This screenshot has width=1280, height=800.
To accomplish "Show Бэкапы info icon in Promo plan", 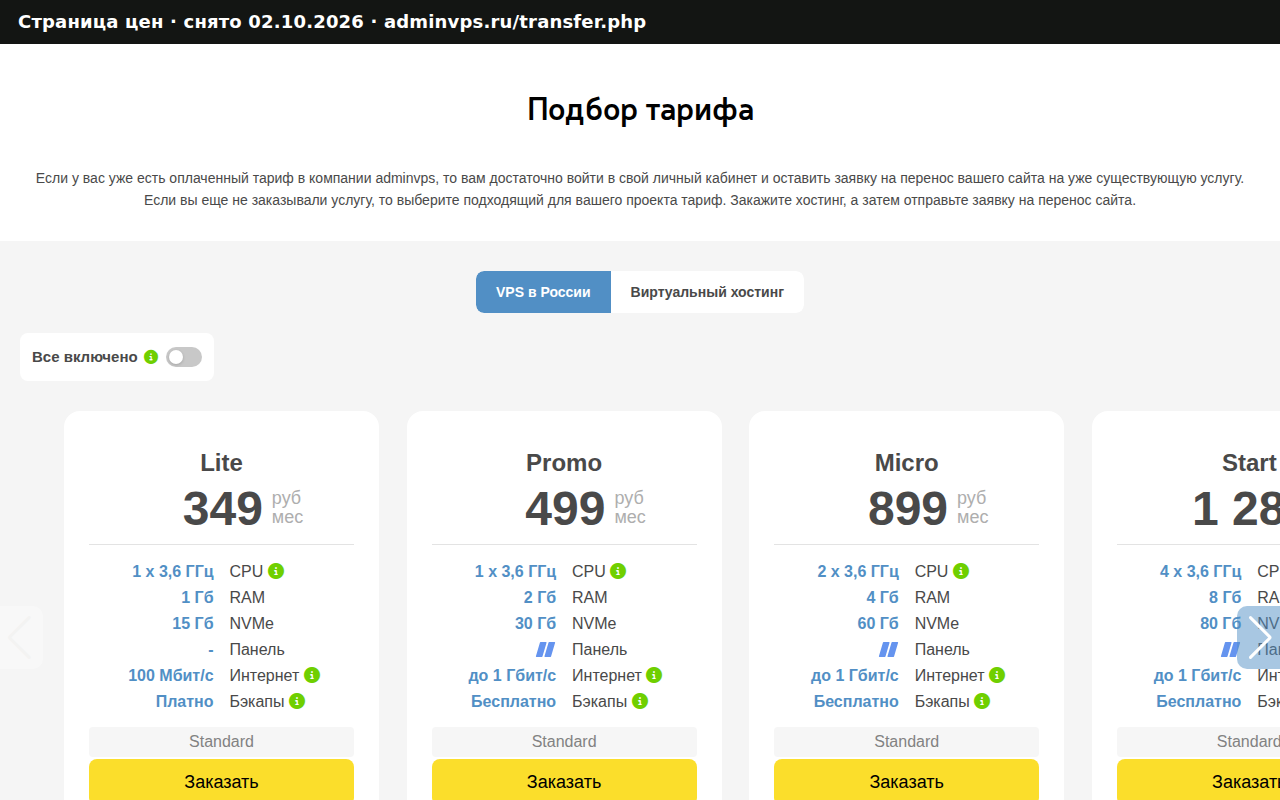I will coord(640,701).
